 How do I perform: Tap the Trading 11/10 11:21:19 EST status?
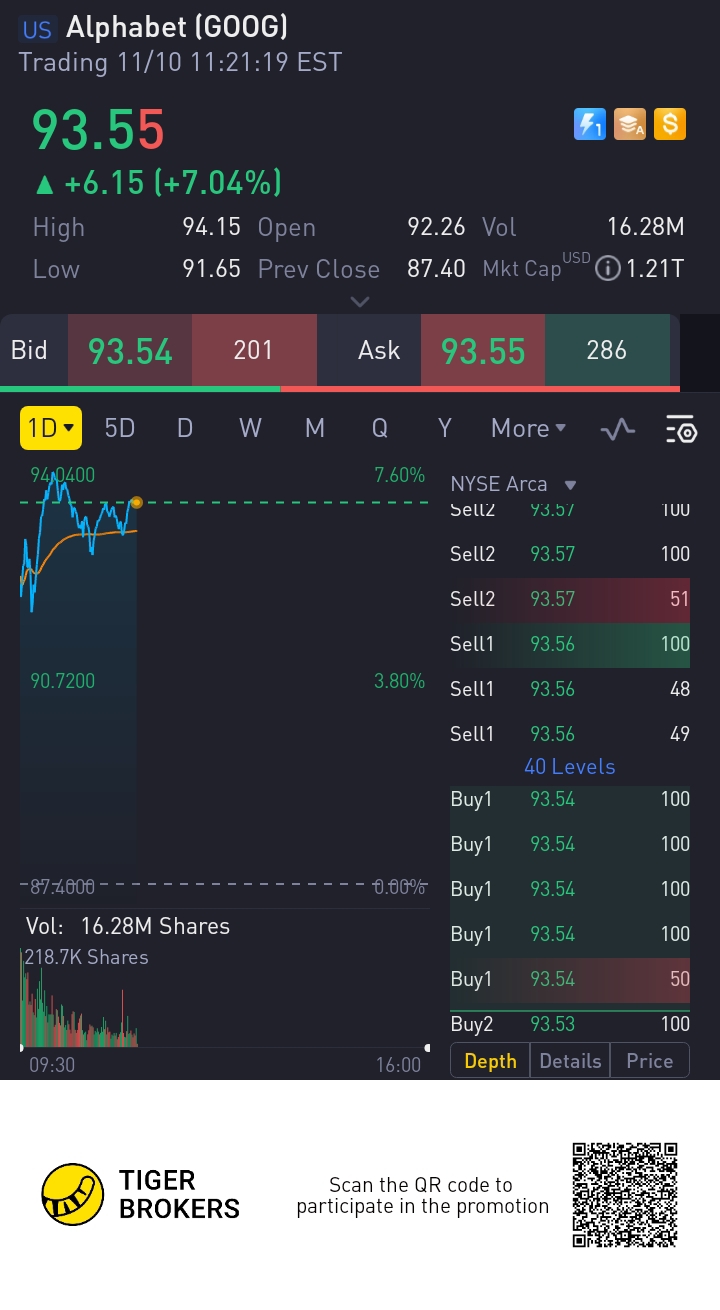[180, 63]
